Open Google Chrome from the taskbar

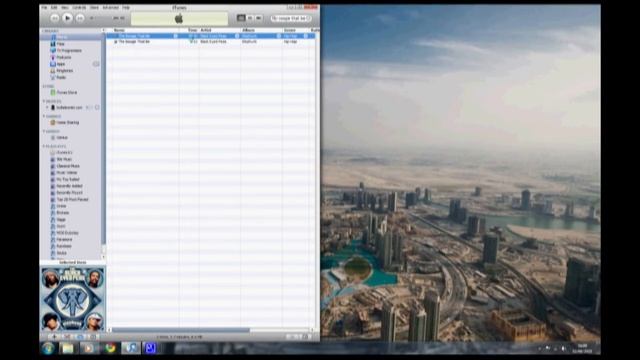[109, 348]
